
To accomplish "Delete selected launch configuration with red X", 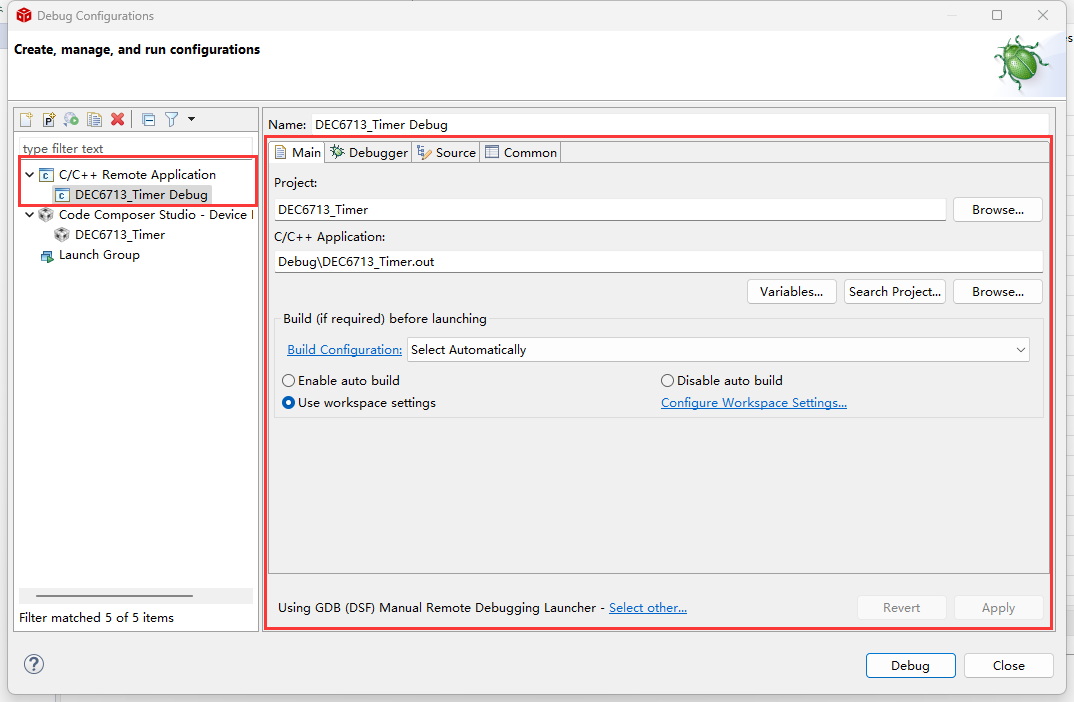I will (117, 119).
